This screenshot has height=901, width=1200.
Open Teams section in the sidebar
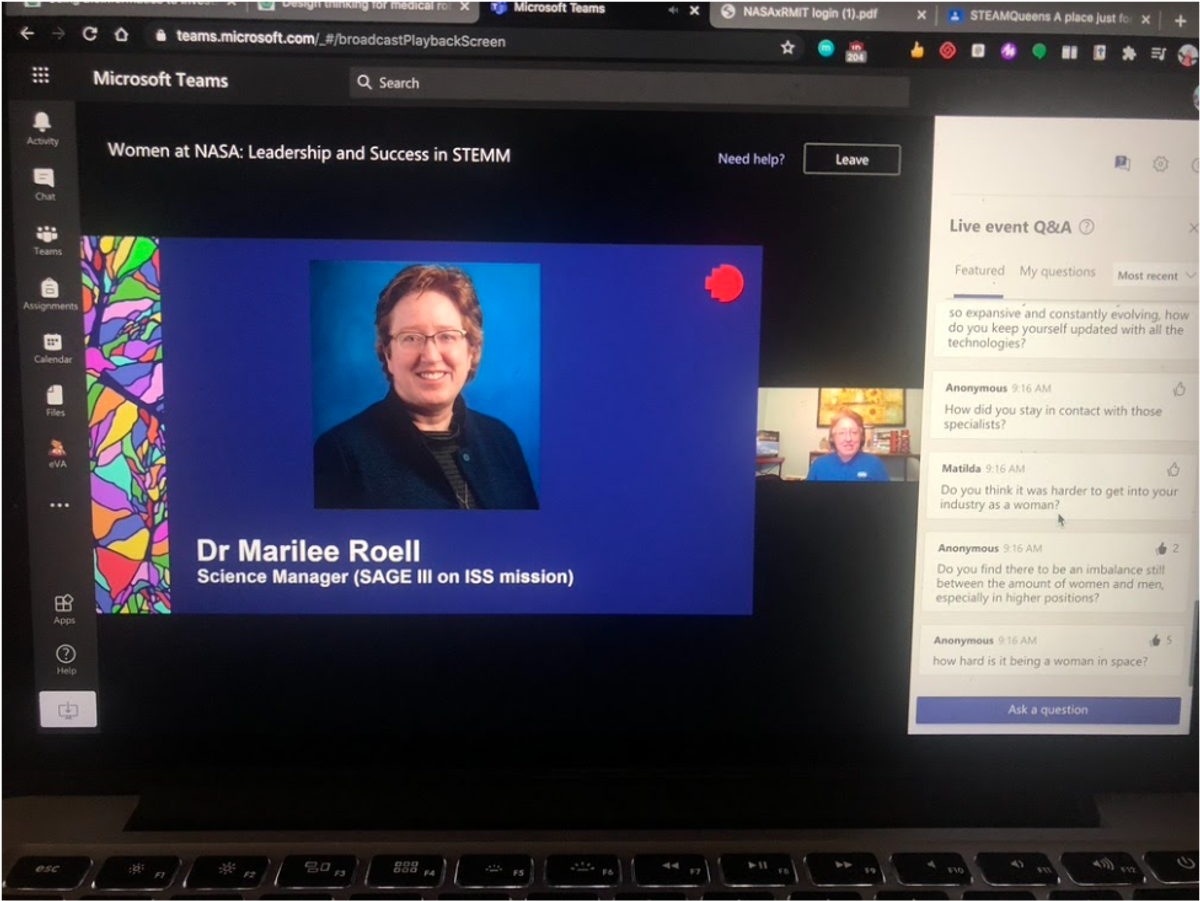[46, 239]
